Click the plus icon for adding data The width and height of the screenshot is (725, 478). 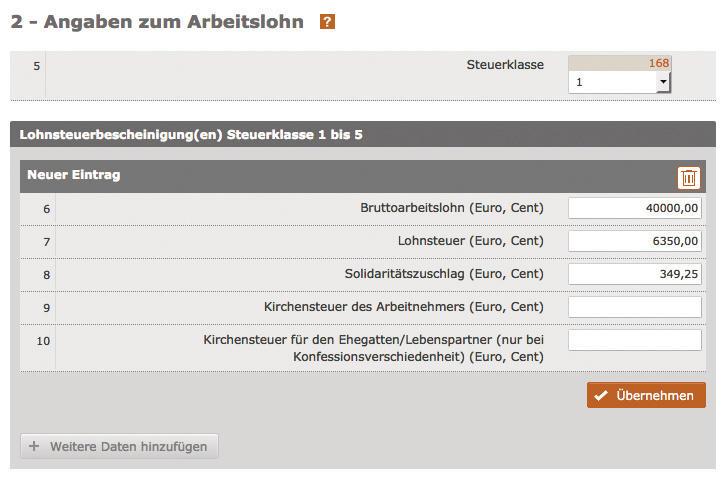[x=34, y=446]
